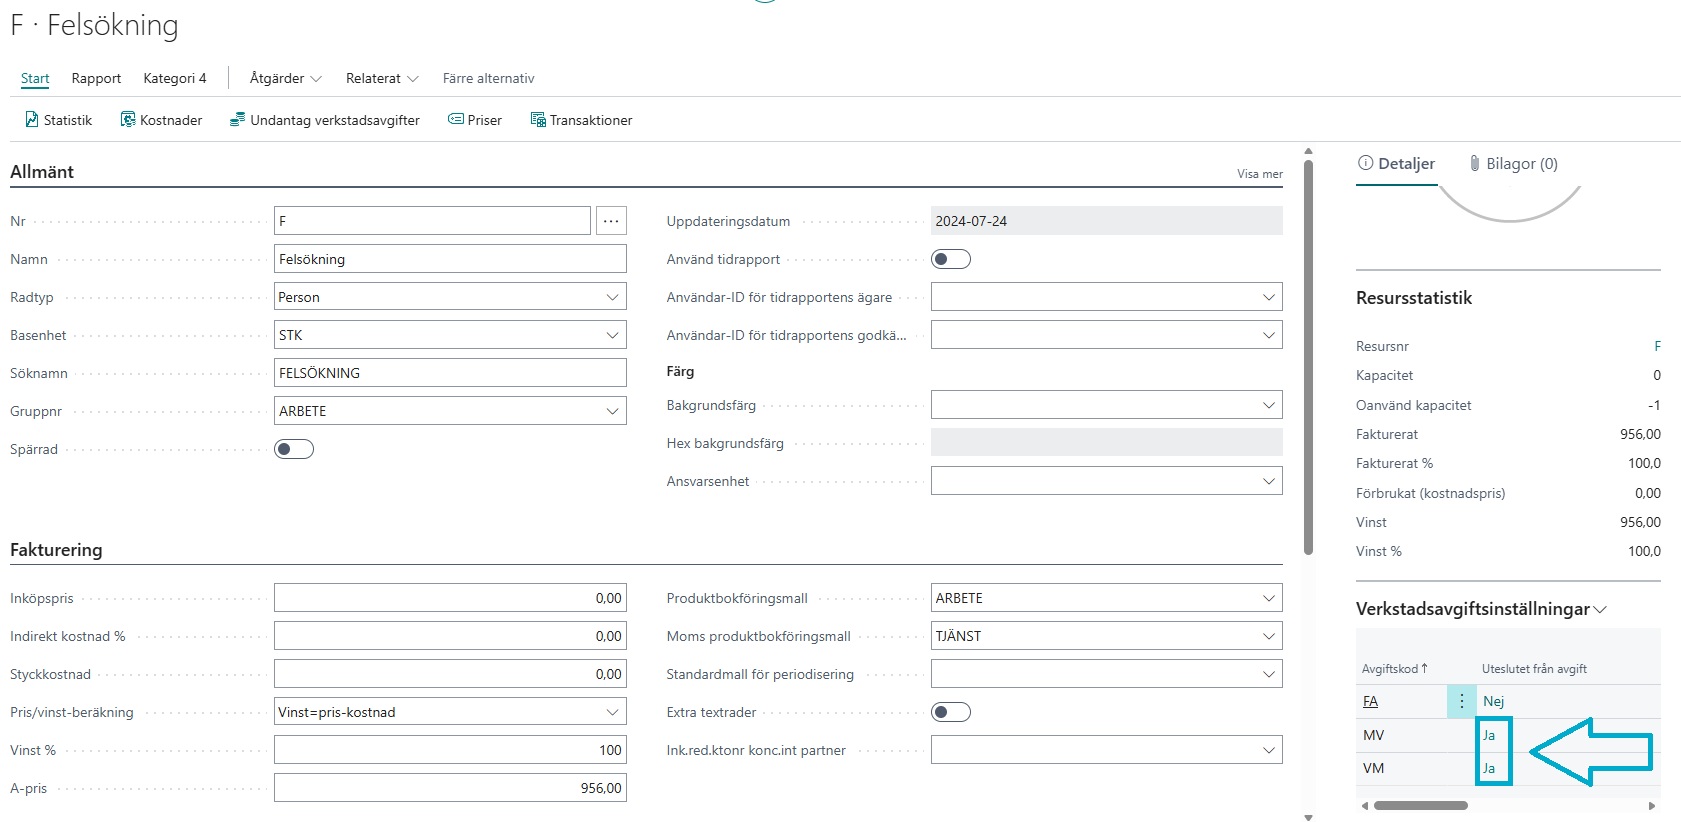Click the Namn input field
Viewport: 1681px width, 822px height.
450,259
